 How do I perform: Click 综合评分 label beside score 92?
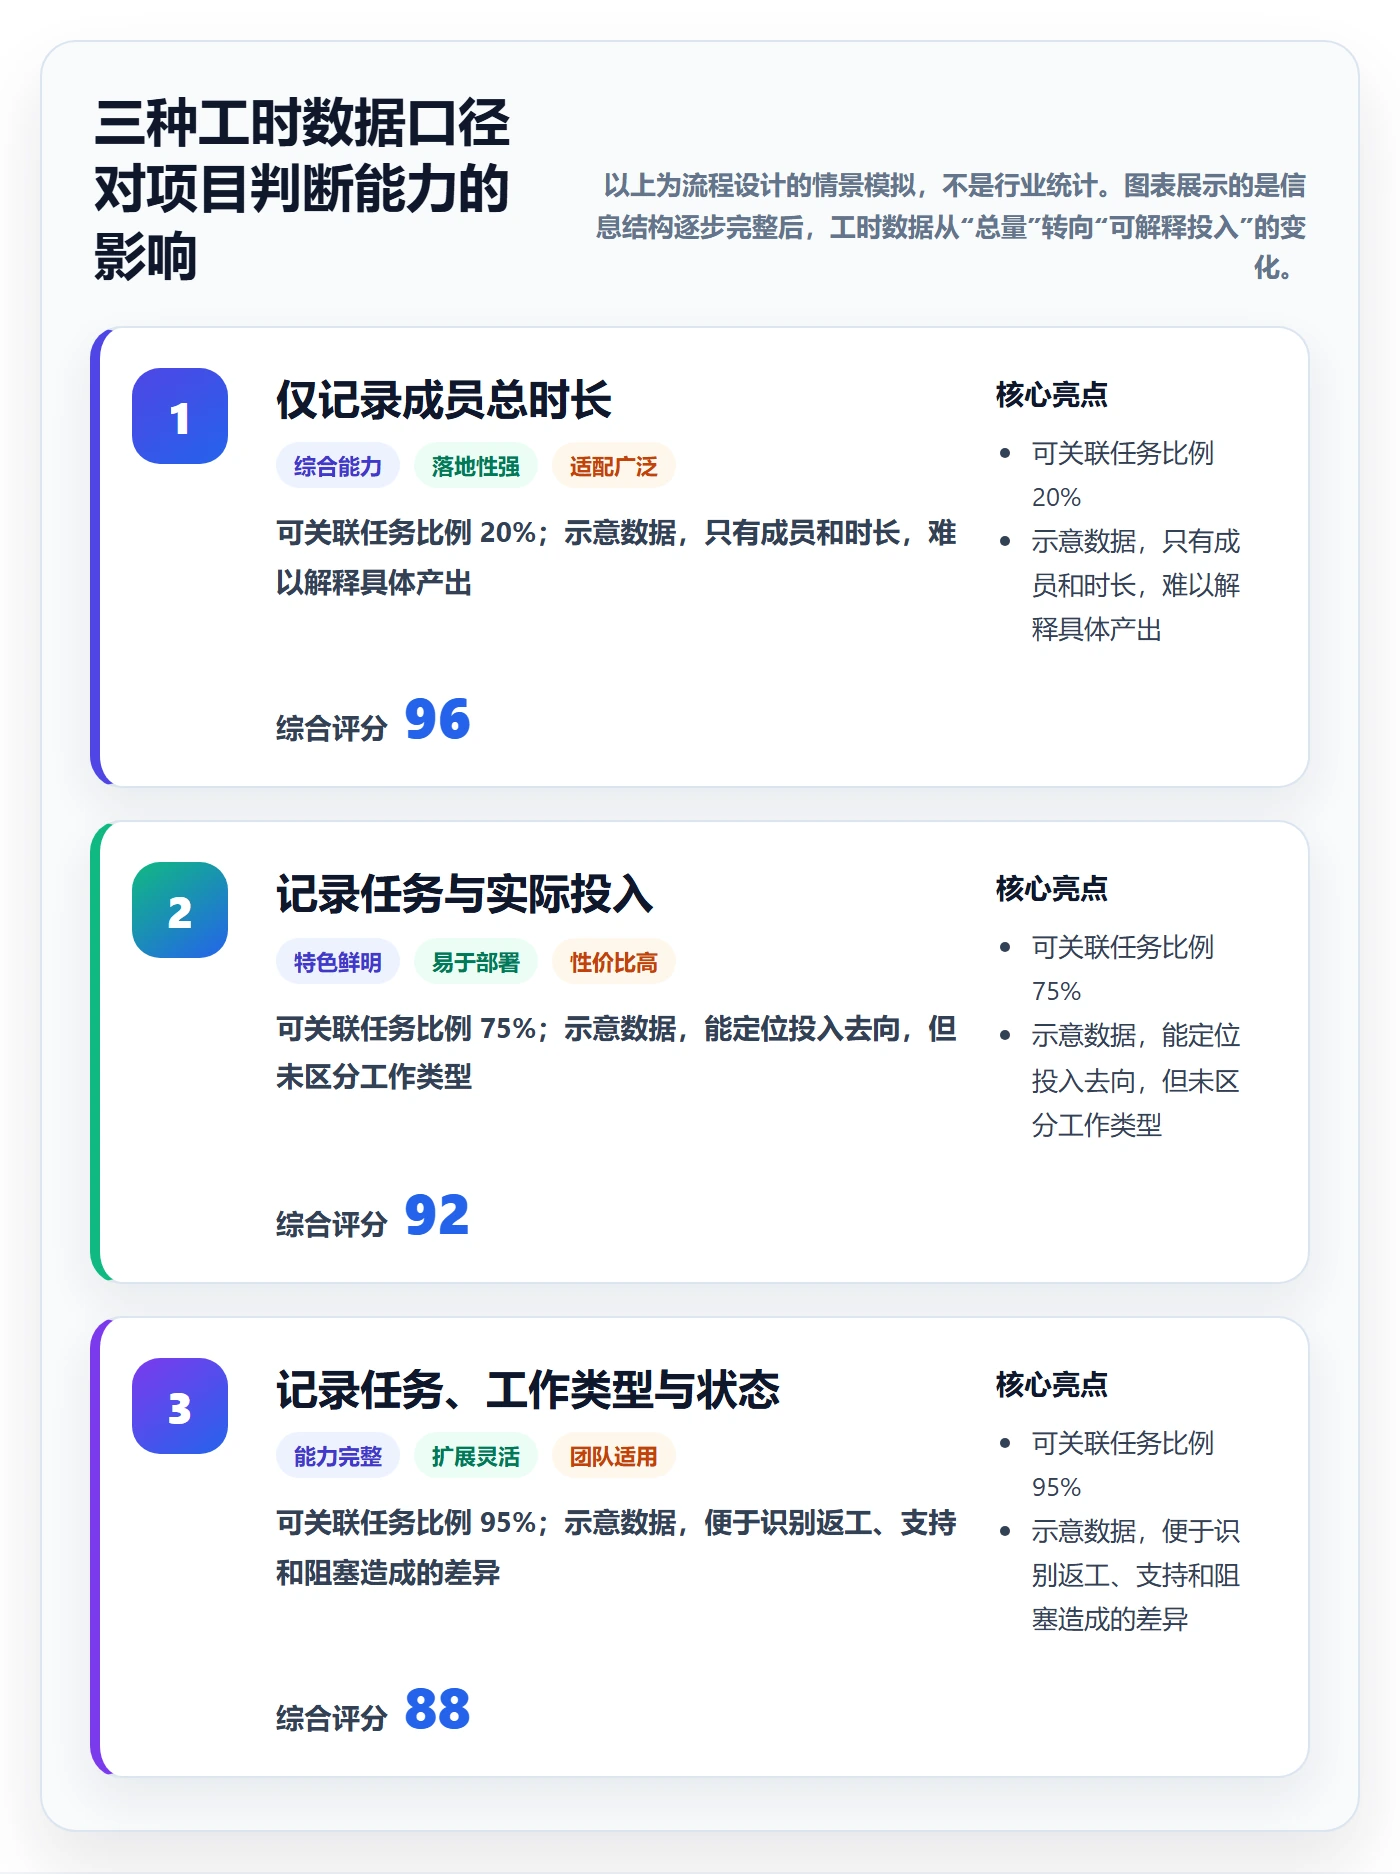[x=332, y=1224]
